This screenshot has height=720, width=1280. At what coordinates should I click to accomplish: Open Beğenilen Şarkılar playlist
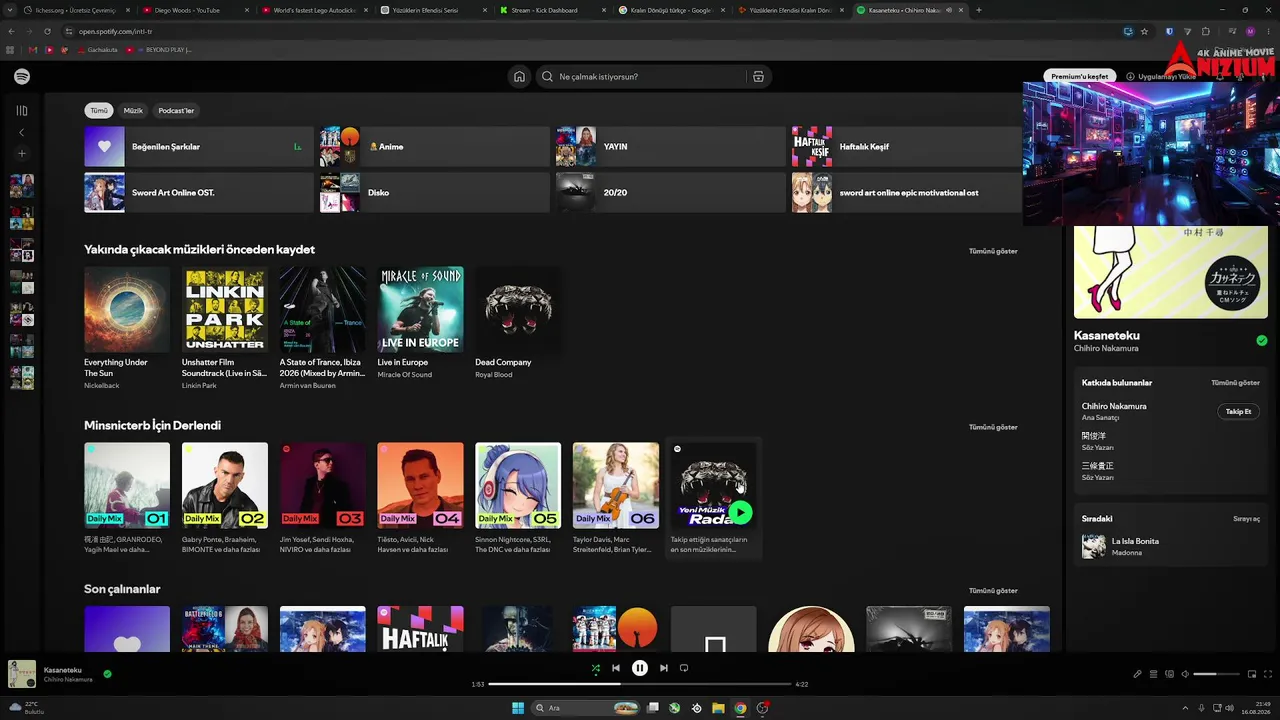199,147
